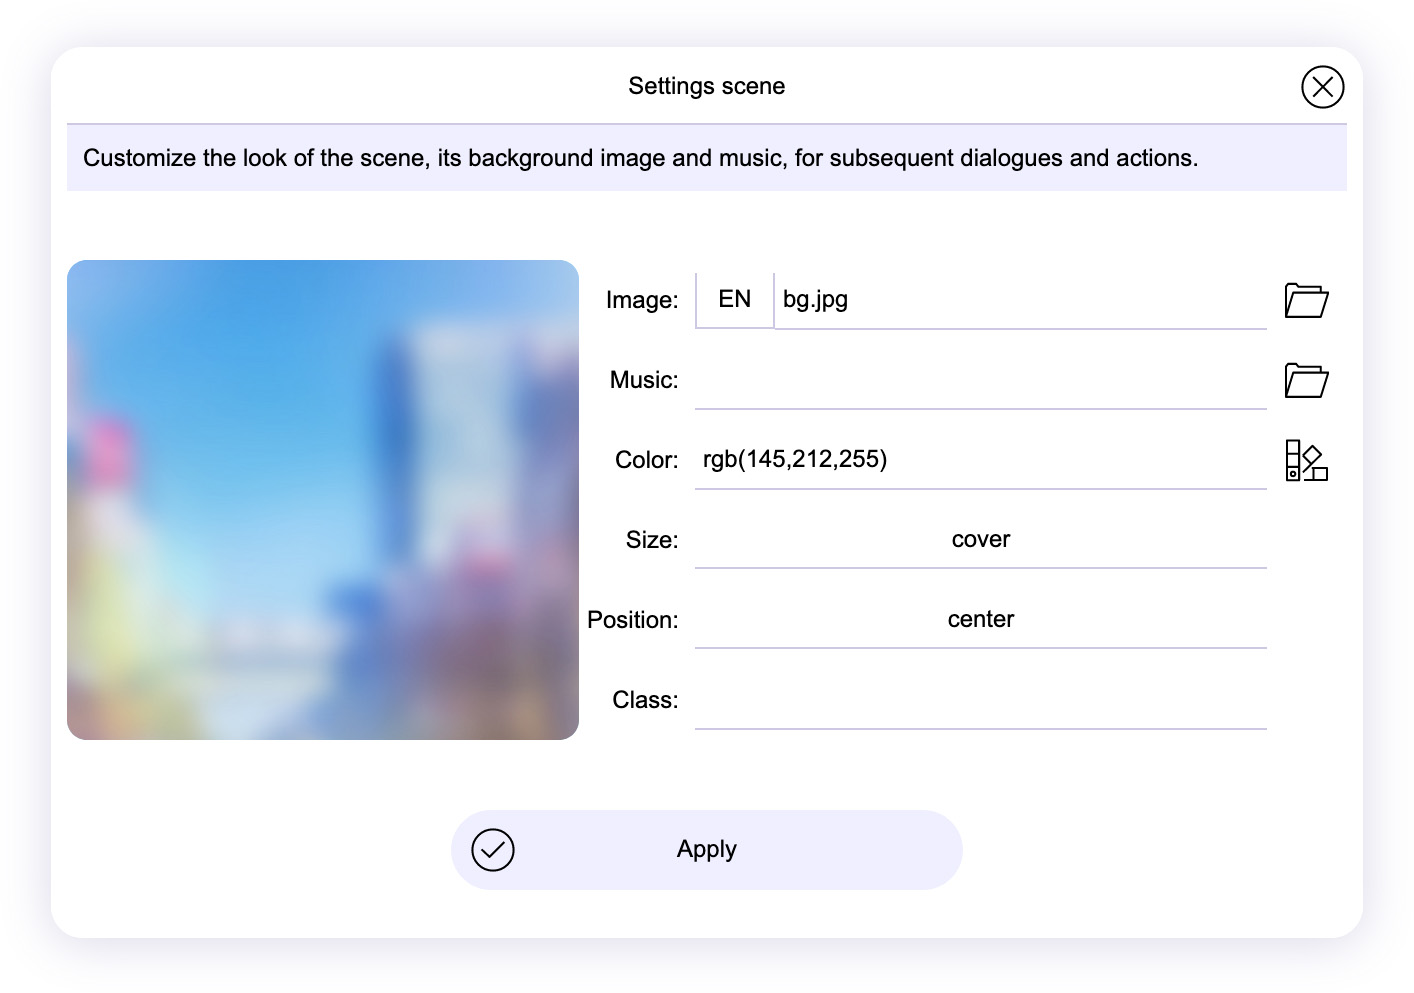Click the Image: field label
The width and height of the screenshot is (1414, 993).
(642, 300)
